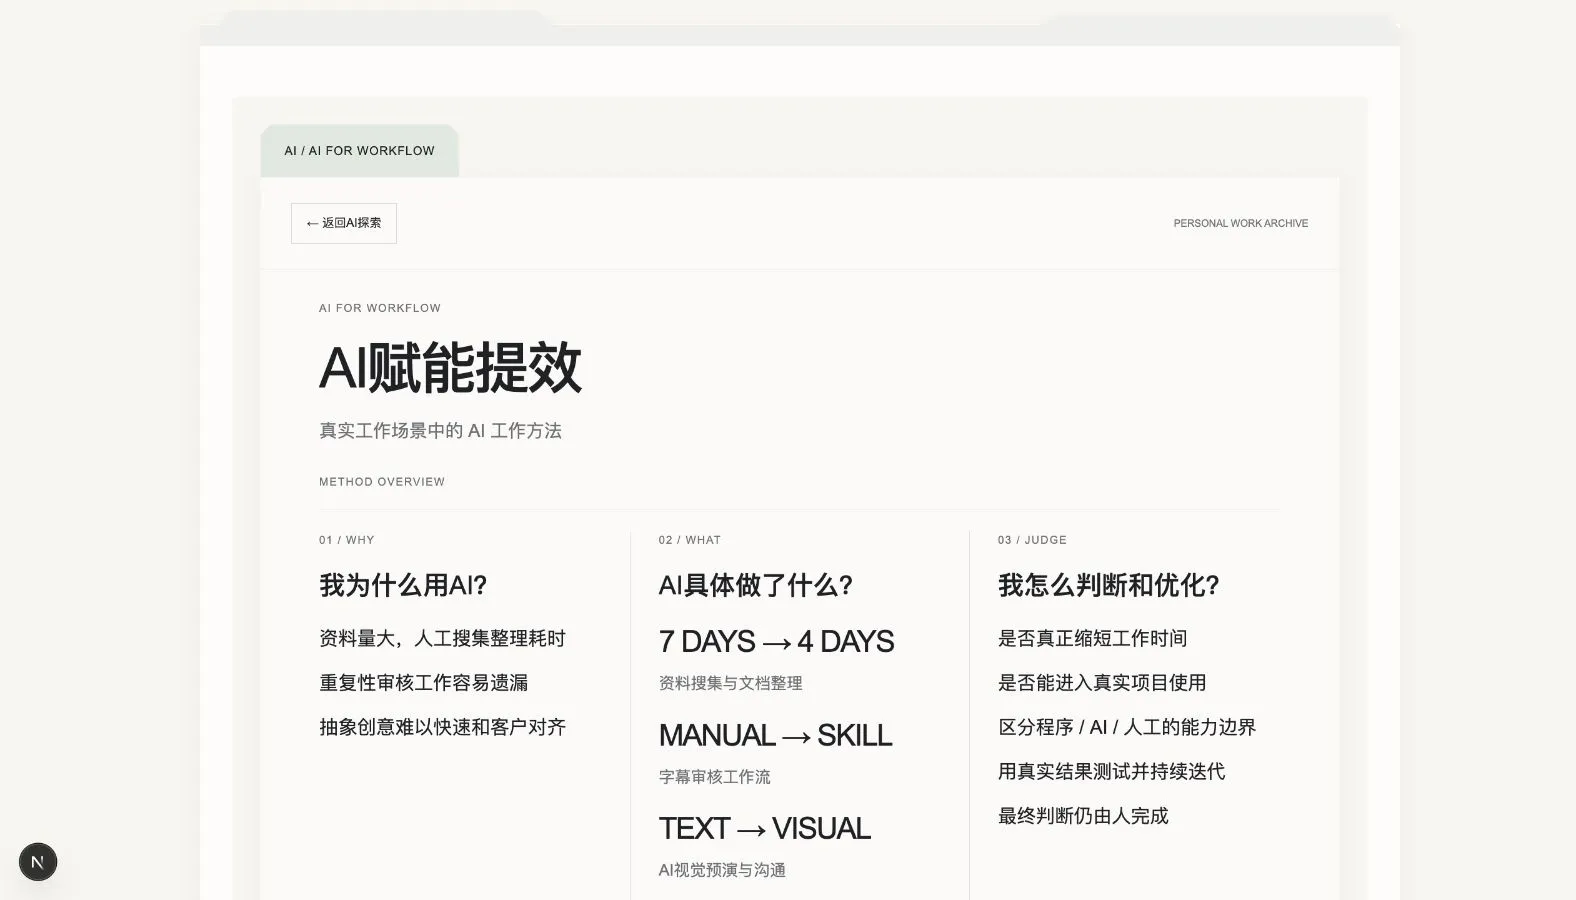Click the 01 / WHY label
Viewport: 1576px width, 900px height.
(346, 540)
